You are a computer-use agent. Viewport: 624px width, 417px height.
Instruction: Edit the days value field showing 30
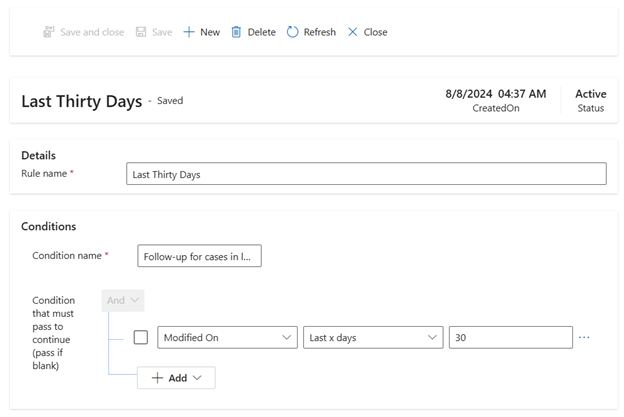pyautogui.click(x=510, y=338)
